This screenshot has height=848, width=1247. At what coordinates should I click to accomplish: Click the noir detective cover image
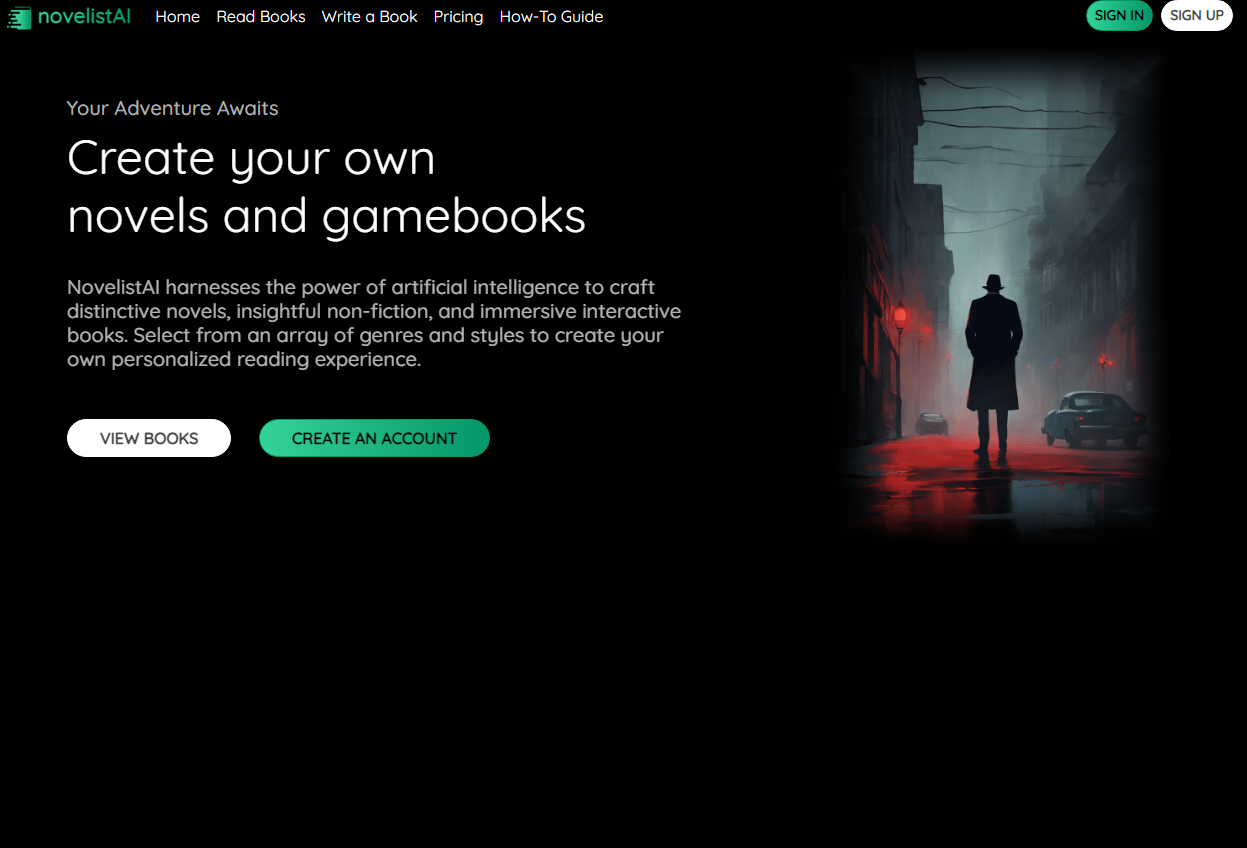[1003, 295]
